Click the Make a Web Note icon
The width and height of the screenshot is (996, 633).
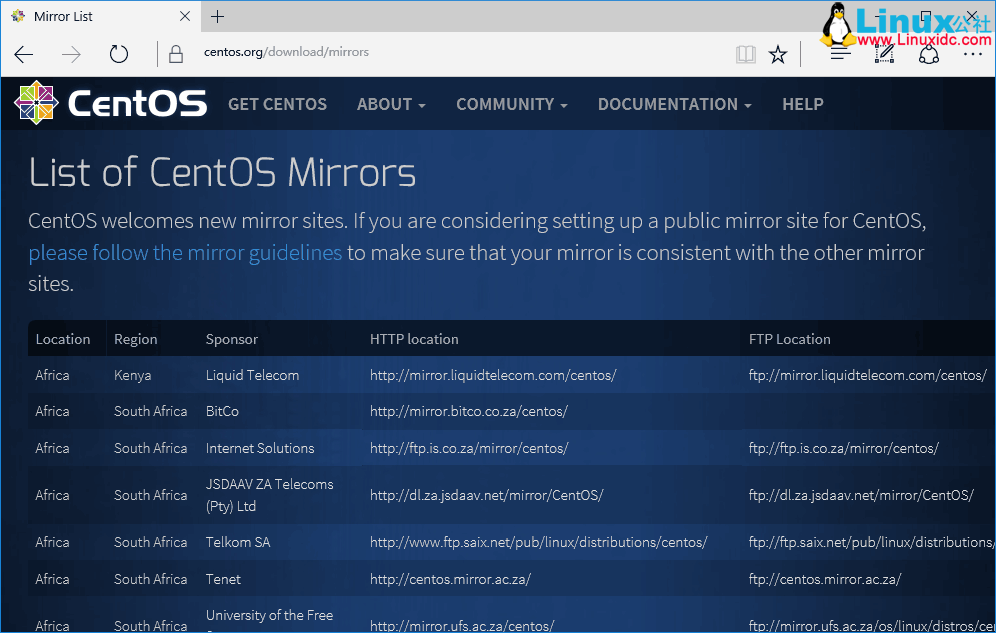click(885, 54)
